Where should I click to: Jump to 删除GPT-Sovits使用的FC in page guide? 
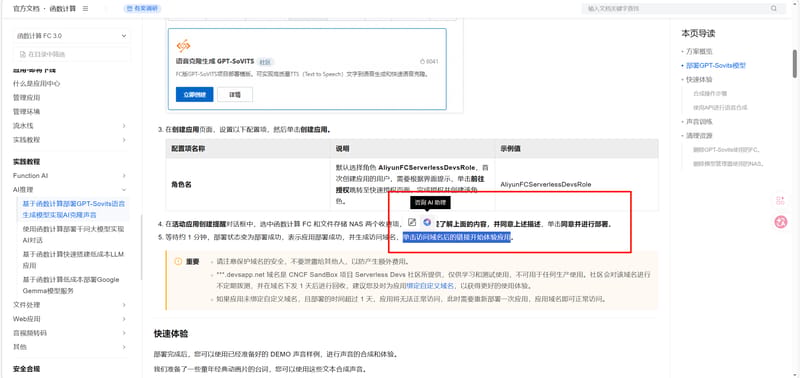(x=727, y=150)
